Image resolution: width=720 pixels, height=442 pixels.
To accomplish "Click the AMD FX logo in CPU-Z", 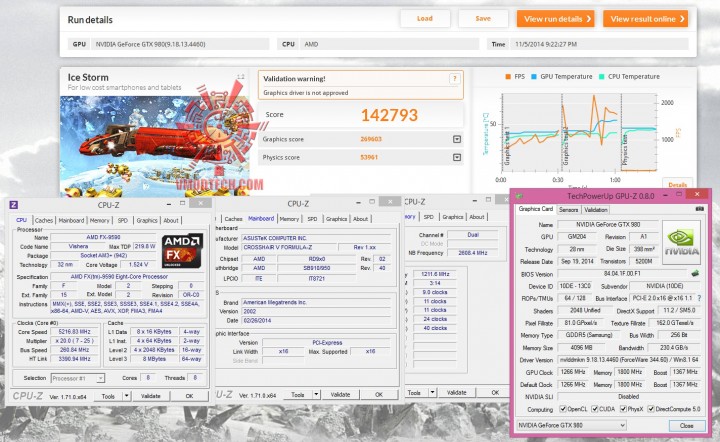I will (182, 250).
